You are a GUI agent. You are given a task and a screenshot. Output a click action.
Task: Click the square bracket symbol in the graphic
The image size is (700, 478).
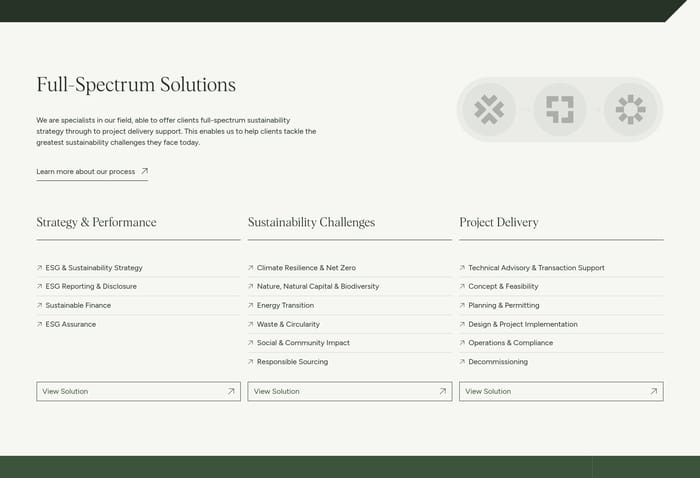click(560, 109)
